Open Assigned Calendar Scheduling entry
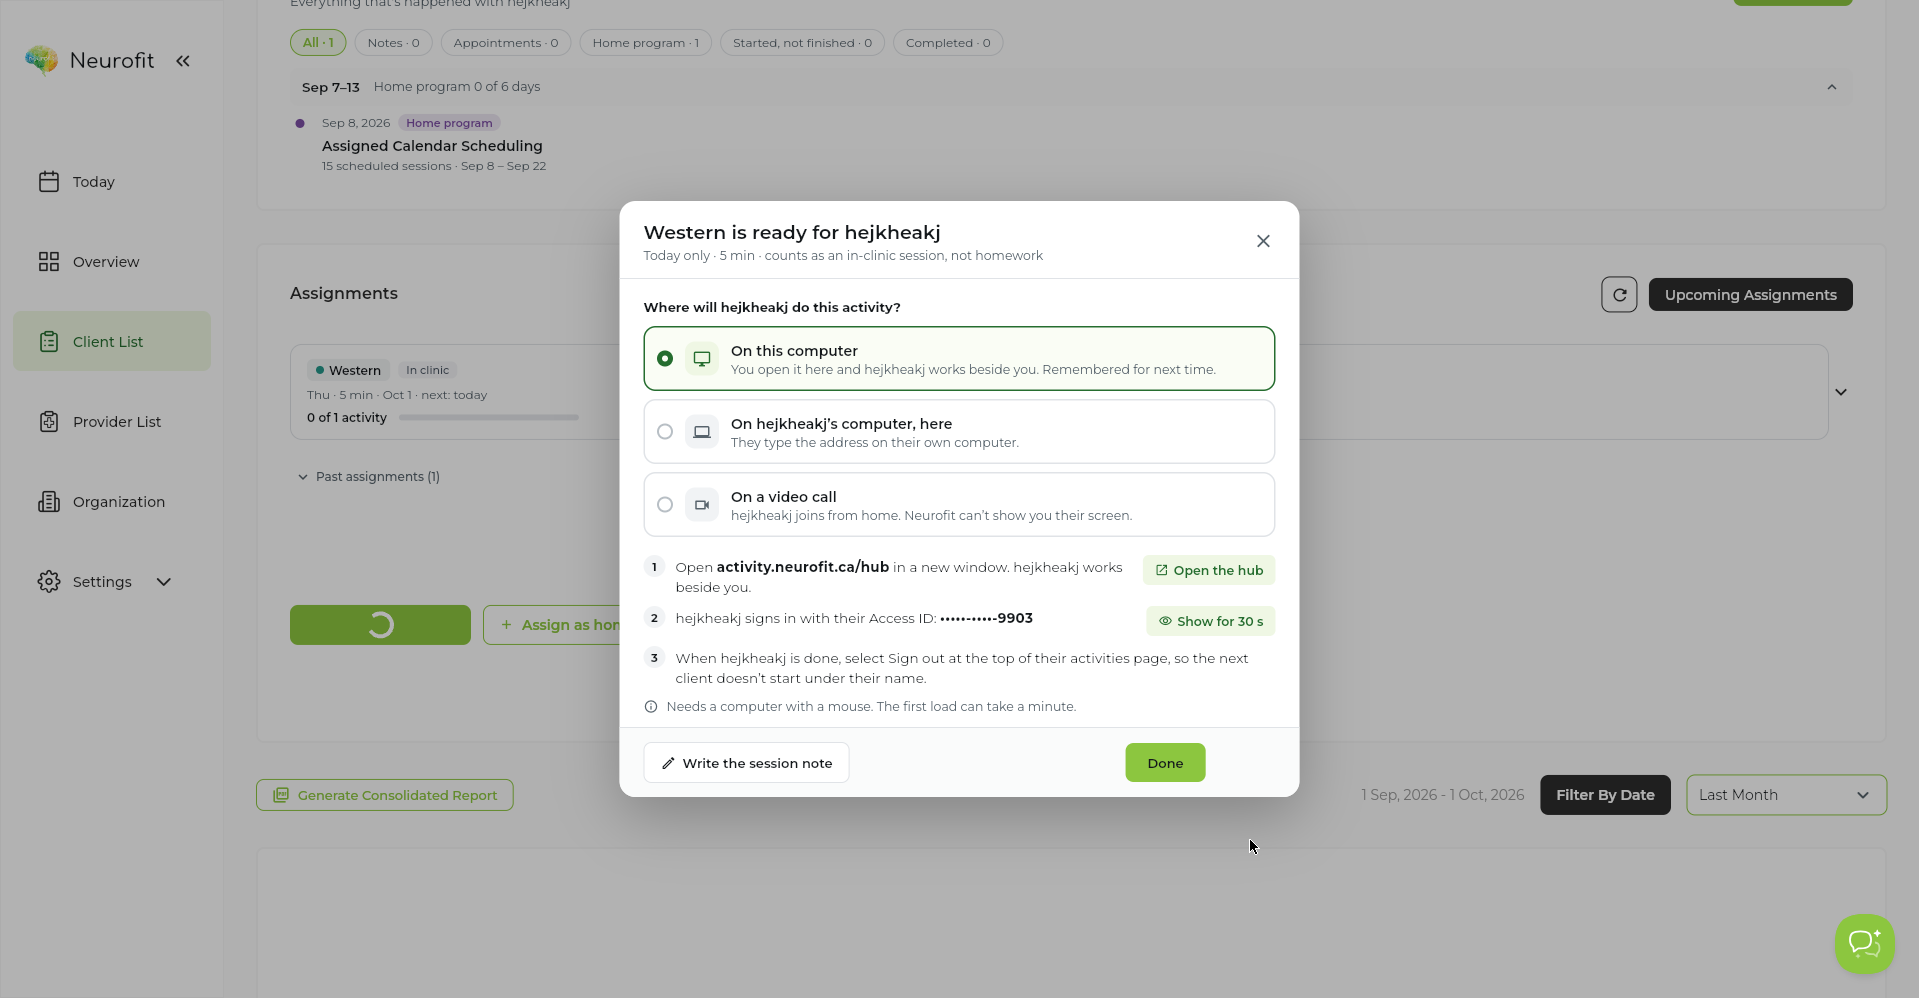 [432, 146]
